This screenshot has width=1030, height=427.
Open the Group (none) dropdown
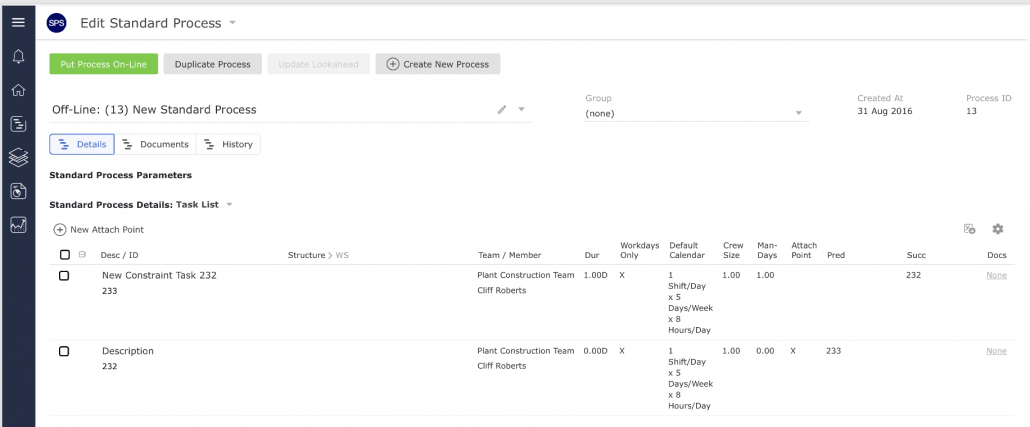pyautogui.click(x=696, y=113)
